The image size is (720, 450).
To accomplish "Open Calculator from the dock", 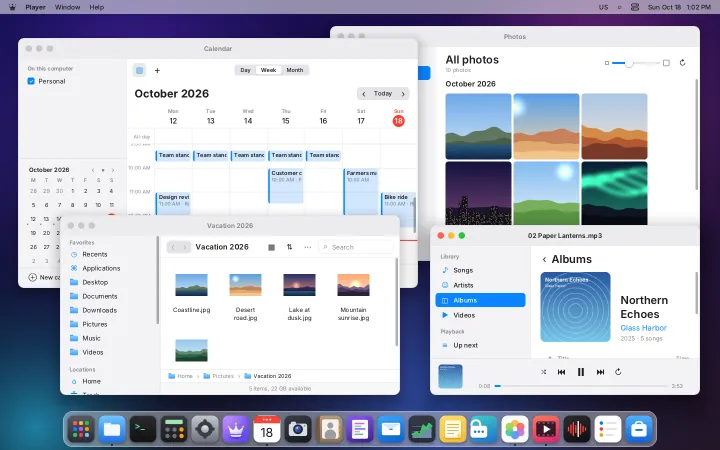I will (174, 429).
